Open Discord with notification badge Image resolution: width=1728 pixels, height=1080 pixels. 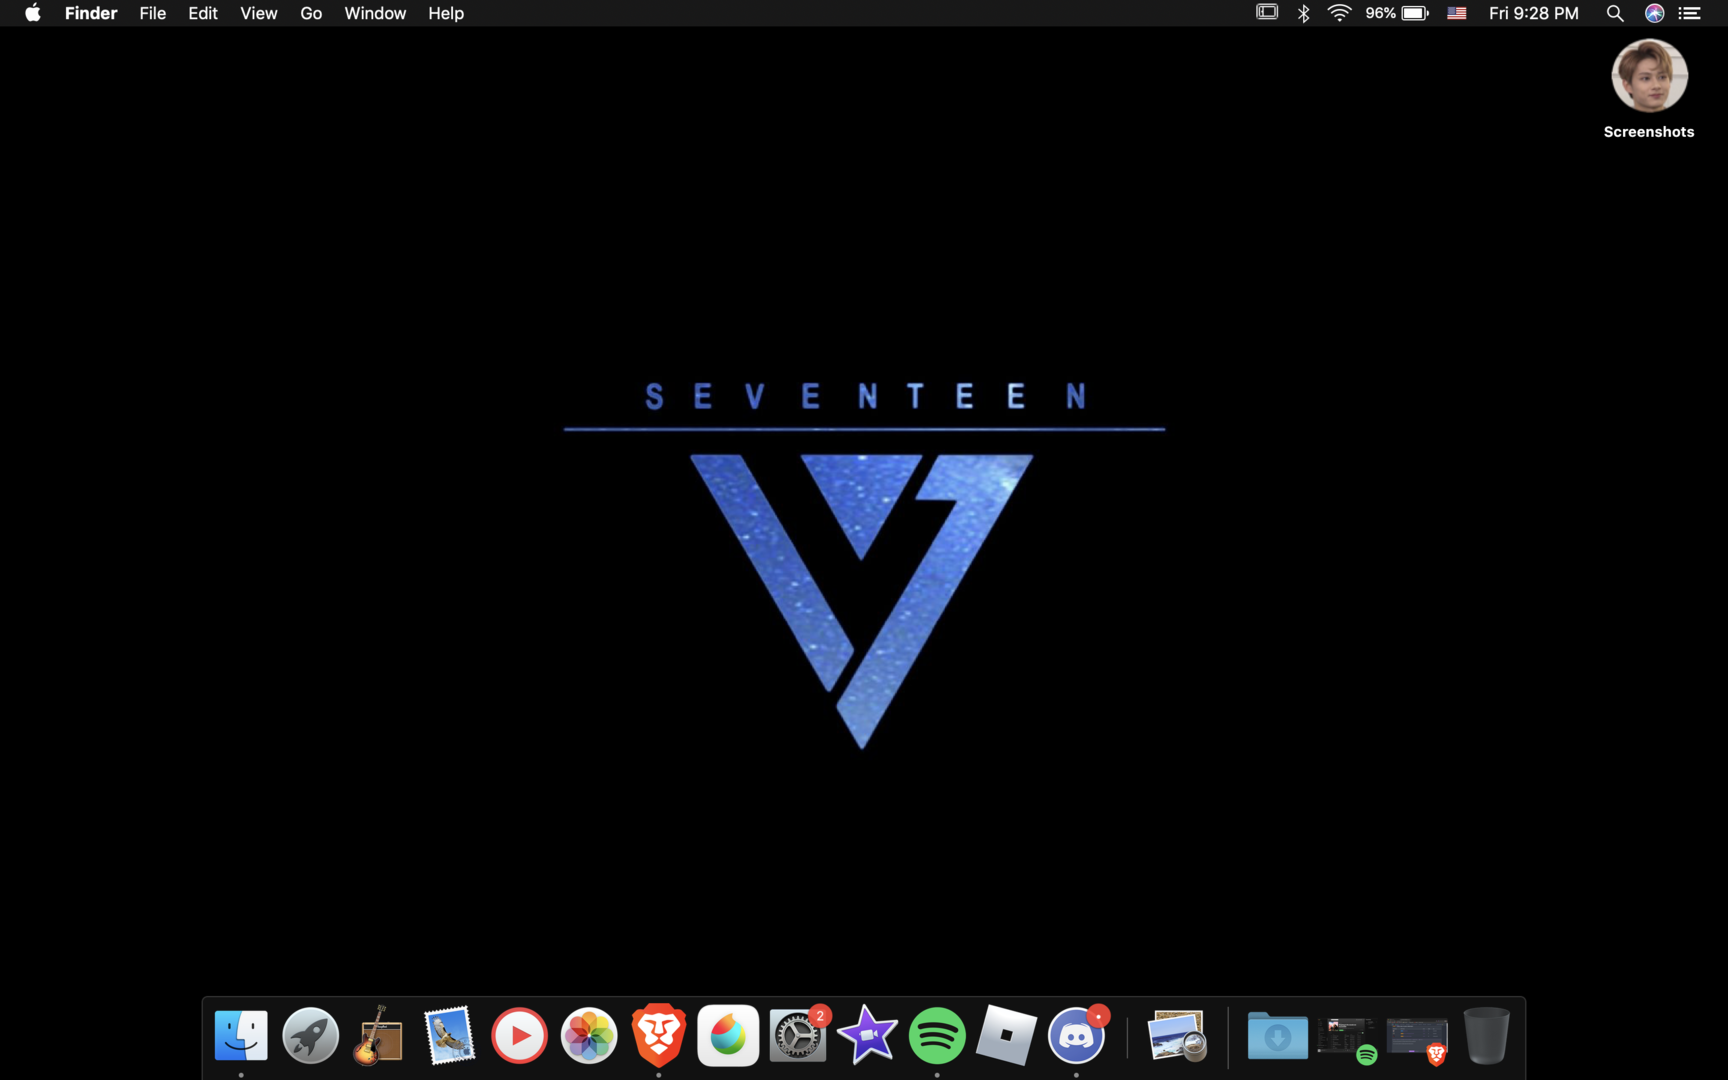click(1077, 1035)
